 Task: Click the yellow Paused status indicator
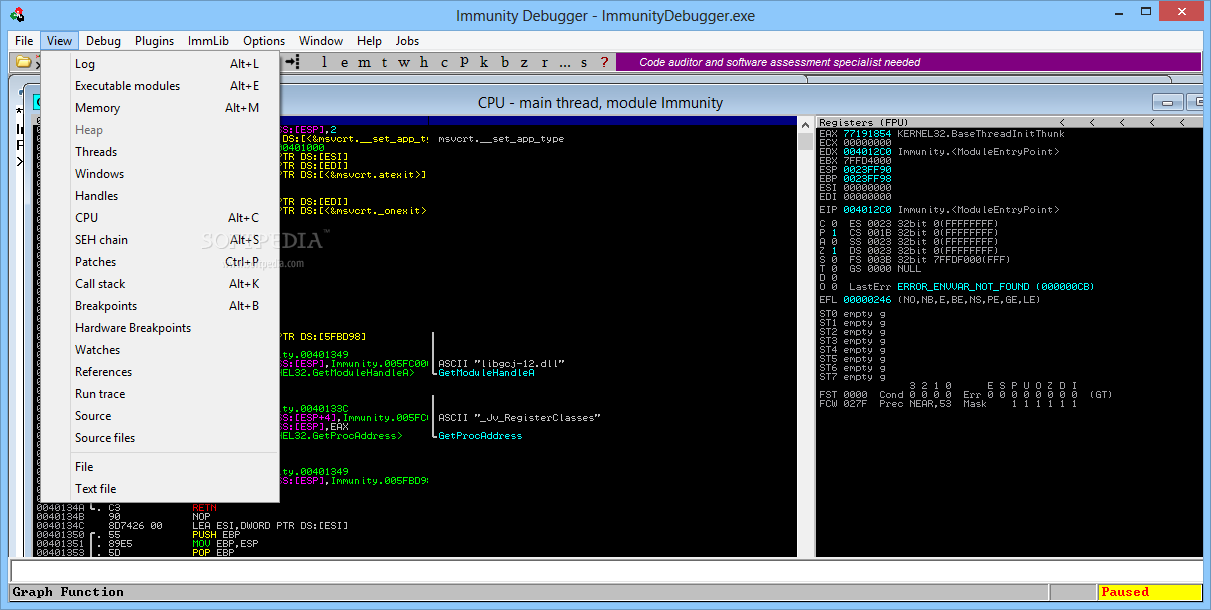(x=1149, y=592)
